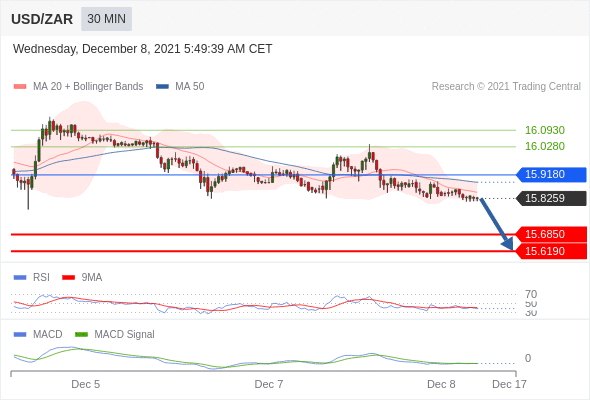Click the RSI legend label

pos(41,277)
